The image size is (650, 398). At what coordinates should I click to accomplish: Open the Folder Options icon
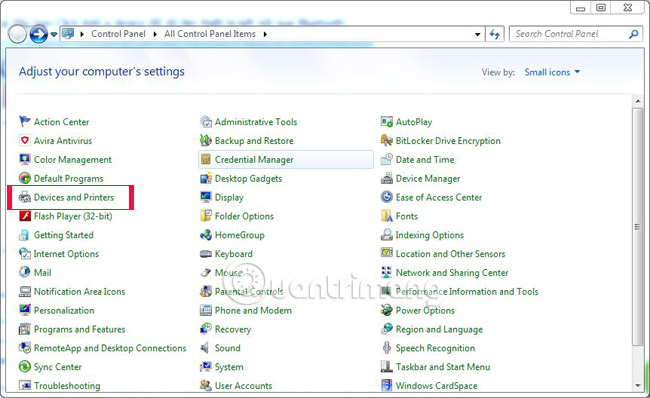[206, 216]
